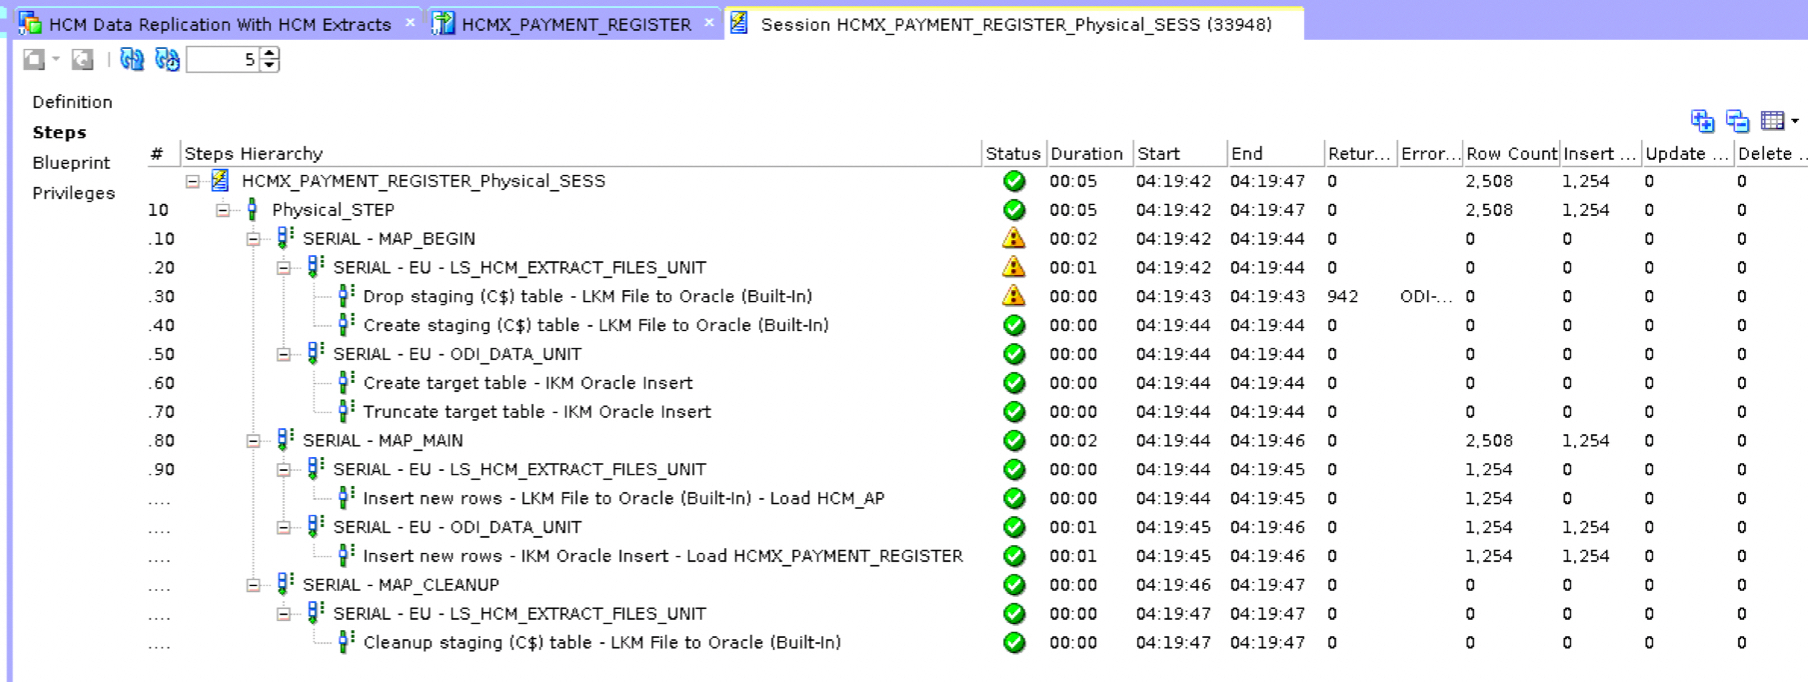Select Truncate target table - IKM Oracle Insert

coord(537,412)
